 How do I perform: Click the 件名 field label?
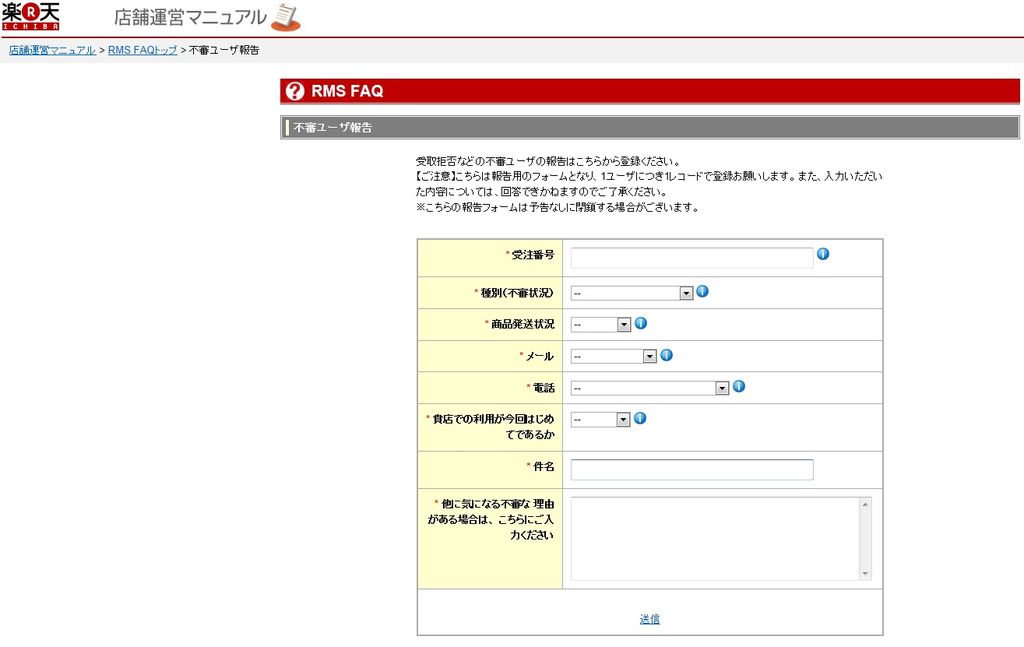[544, 466]
